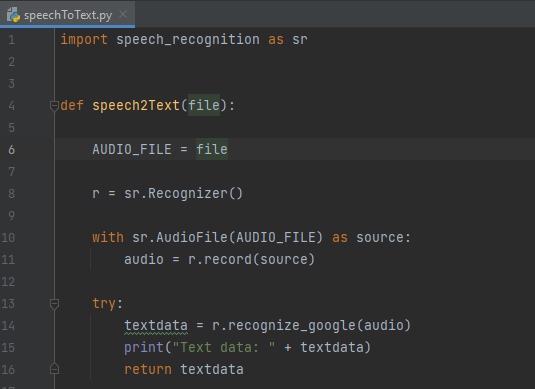This screenshot has height=389, width=535.
Task: Click the 'def' keyword
Action: [x=72, y=105]
